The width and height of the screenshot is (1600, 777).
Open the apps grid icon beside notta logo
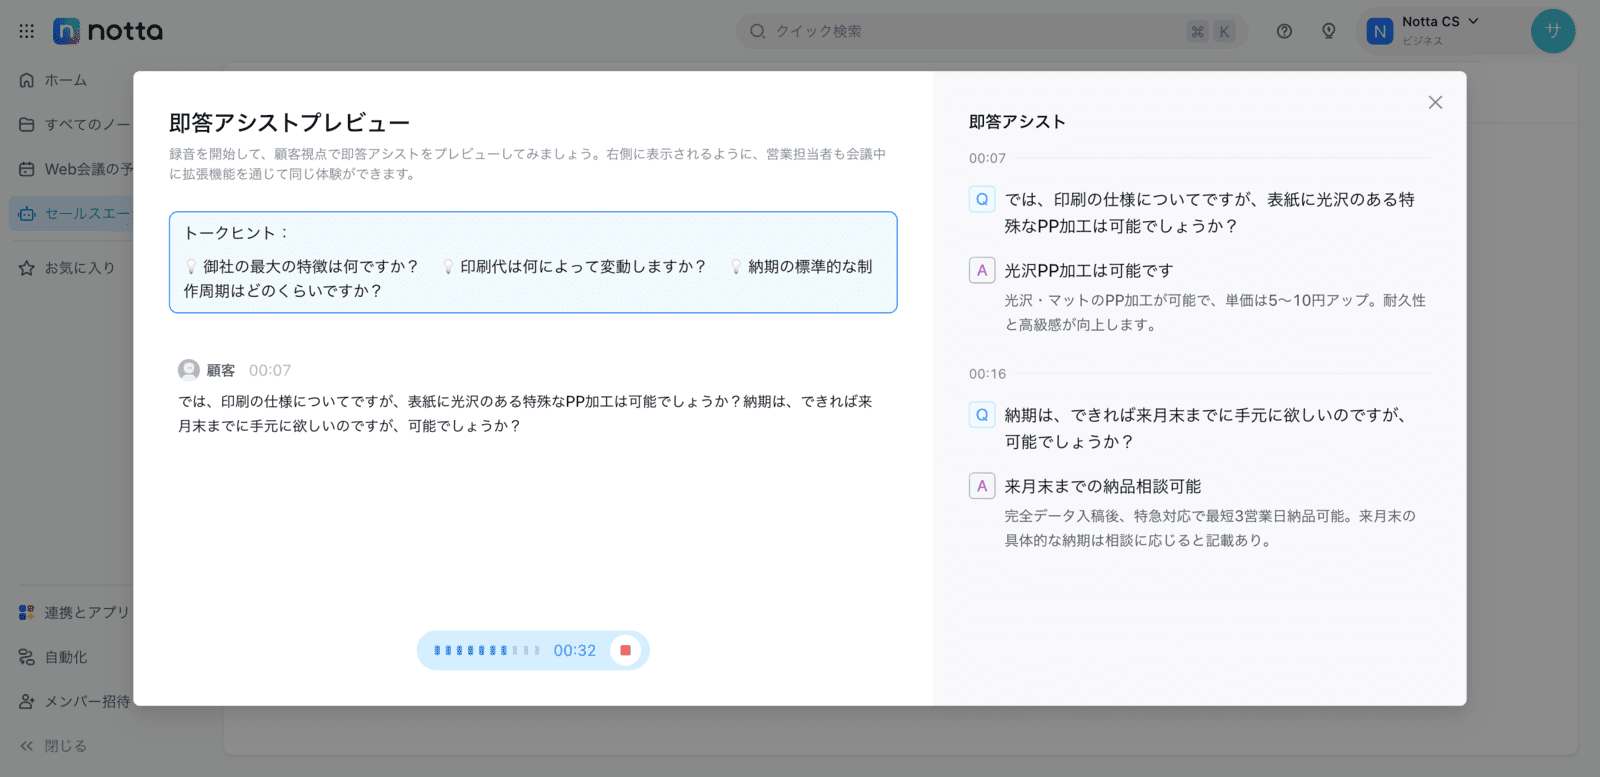(27, 31)
